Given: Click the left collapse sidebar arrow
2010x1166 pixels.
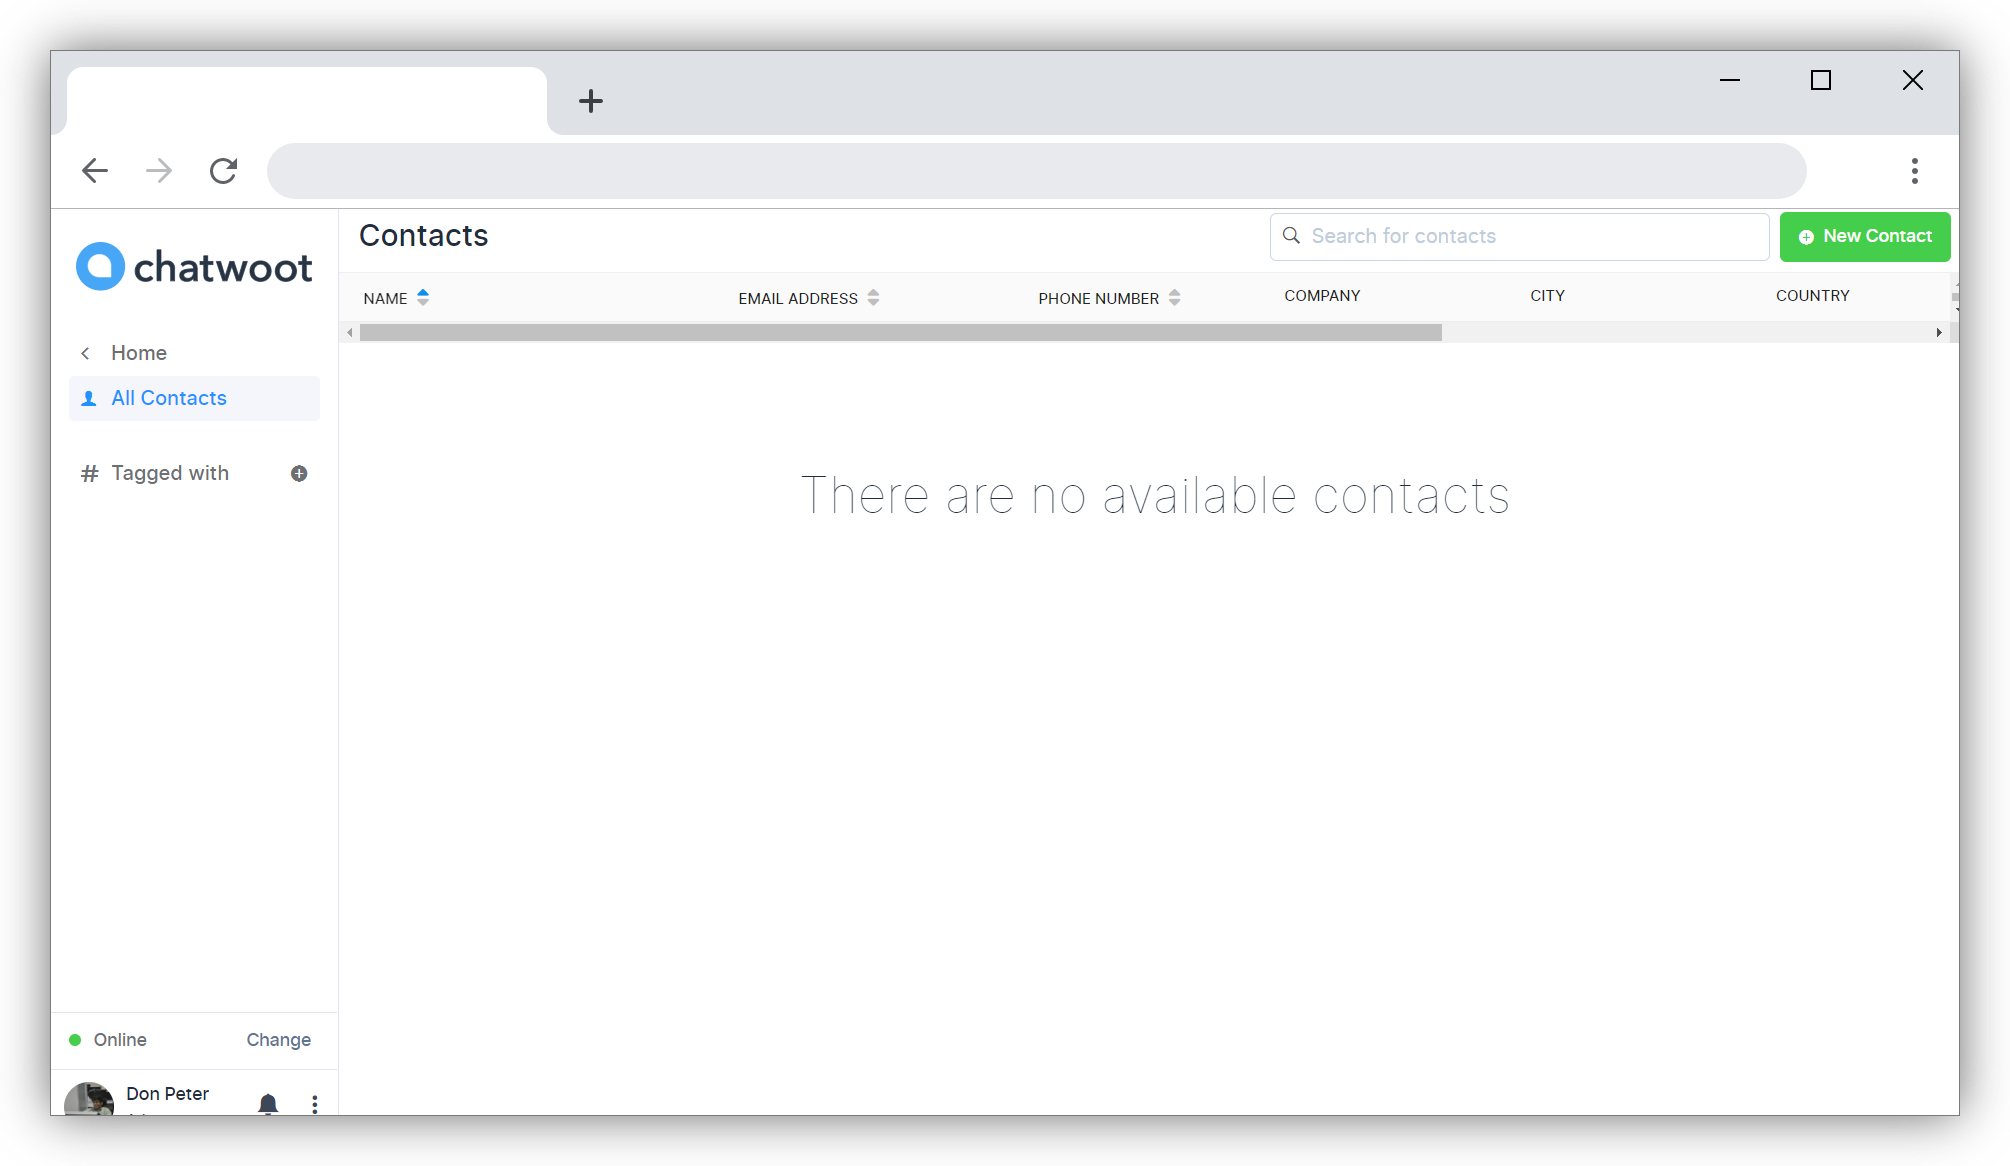Looking at the screenshot, I should [348, 332].
